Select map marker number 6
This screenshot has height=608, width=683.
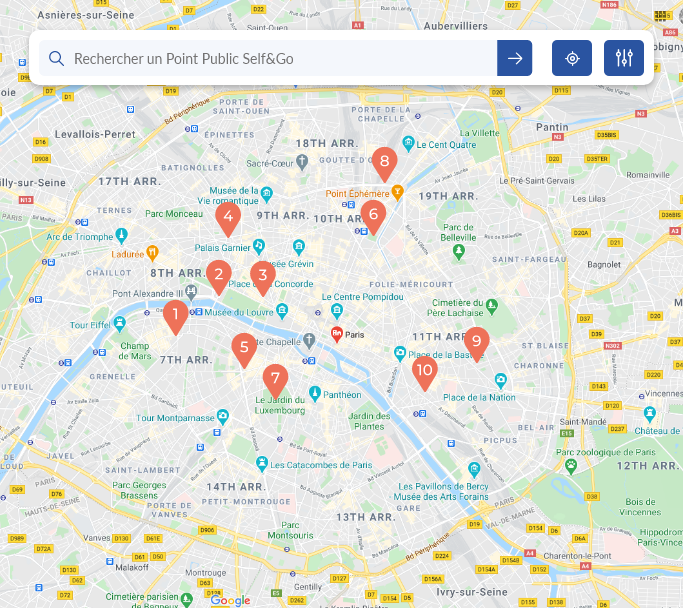pos(373,217)
